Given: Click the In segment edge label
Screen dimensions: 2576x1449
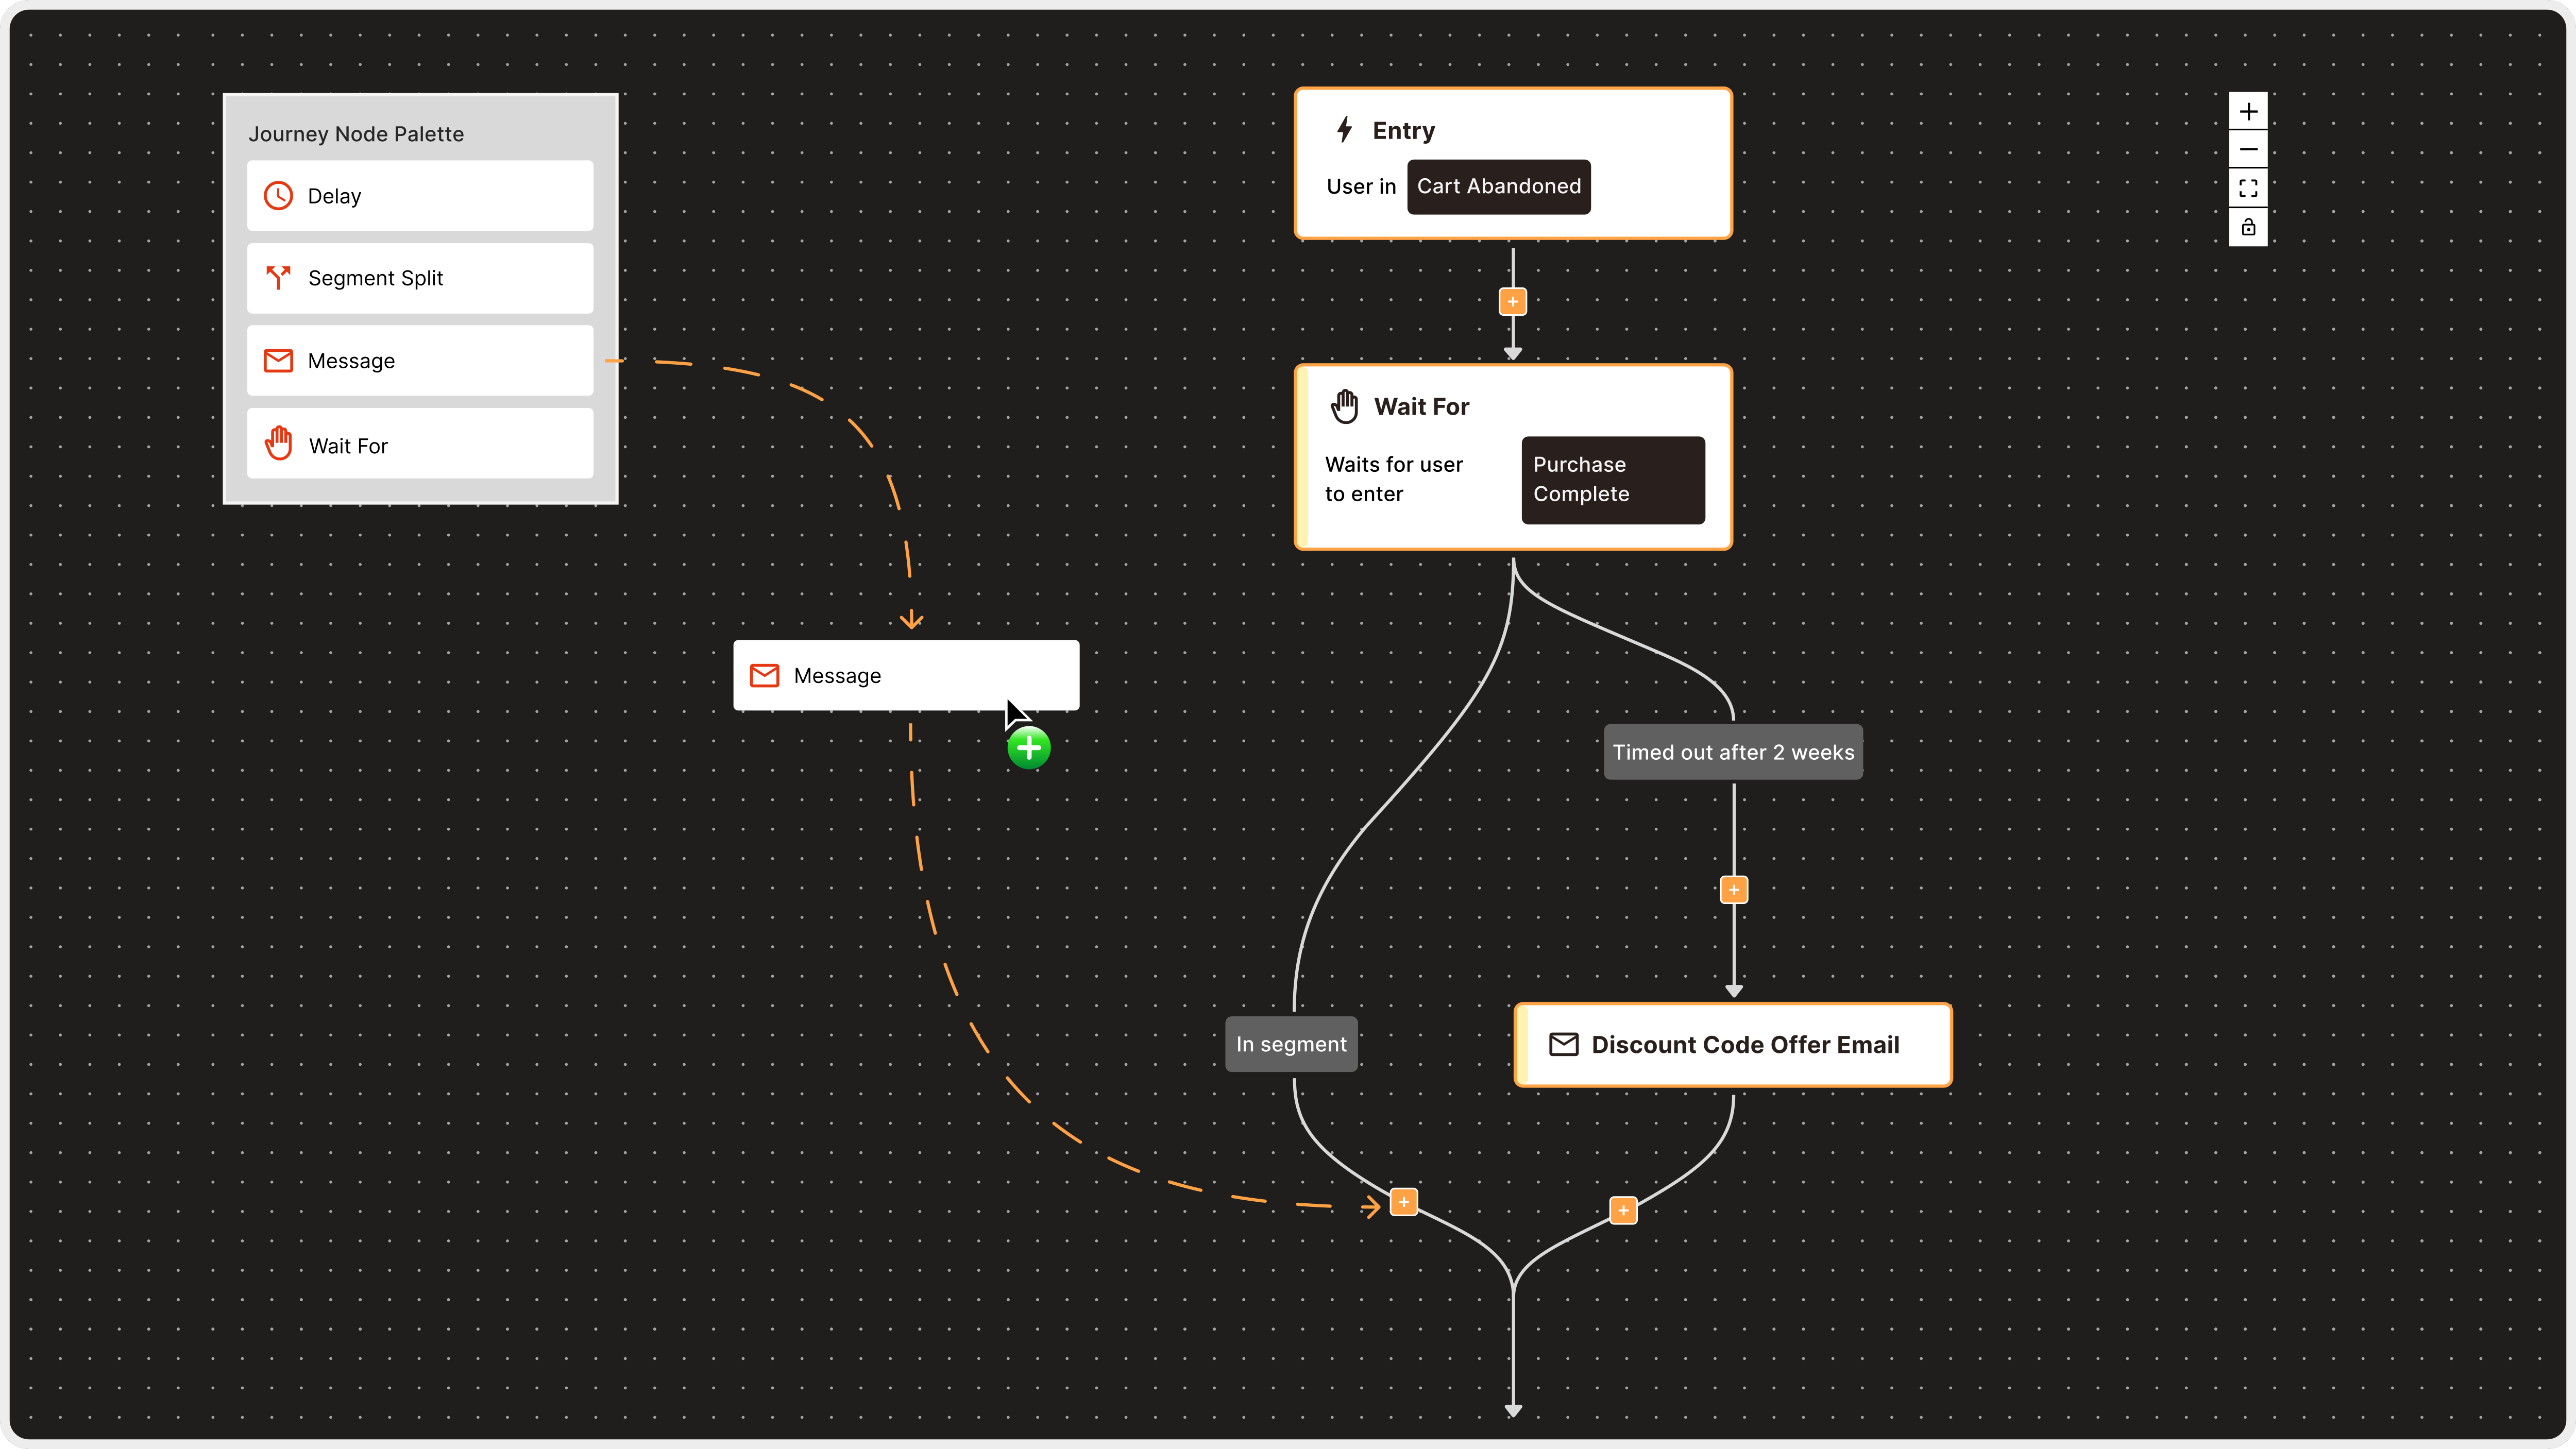Looking at the screenshot, I should coord(1291,1044).
